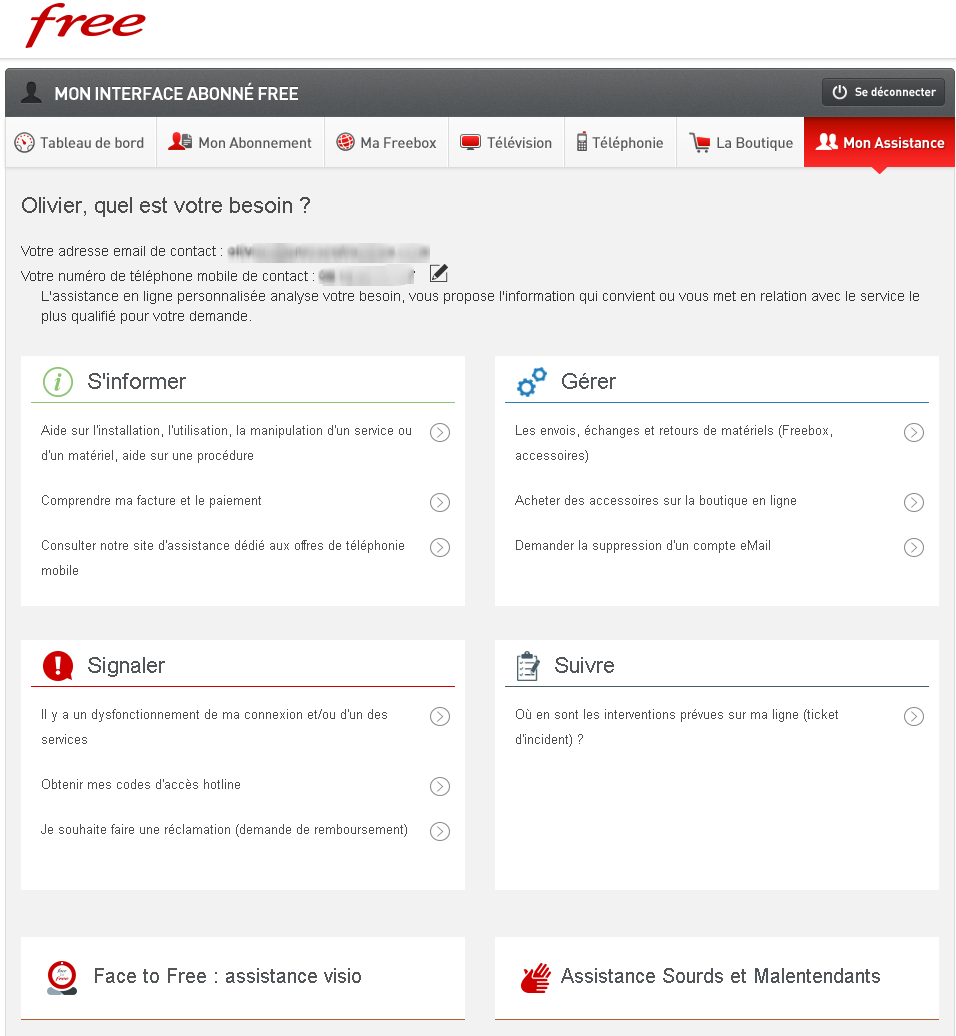The image size is (956, 1036).
Task: Open Demander la suppression d'un compte eMail
Action: tap(643, 546)
